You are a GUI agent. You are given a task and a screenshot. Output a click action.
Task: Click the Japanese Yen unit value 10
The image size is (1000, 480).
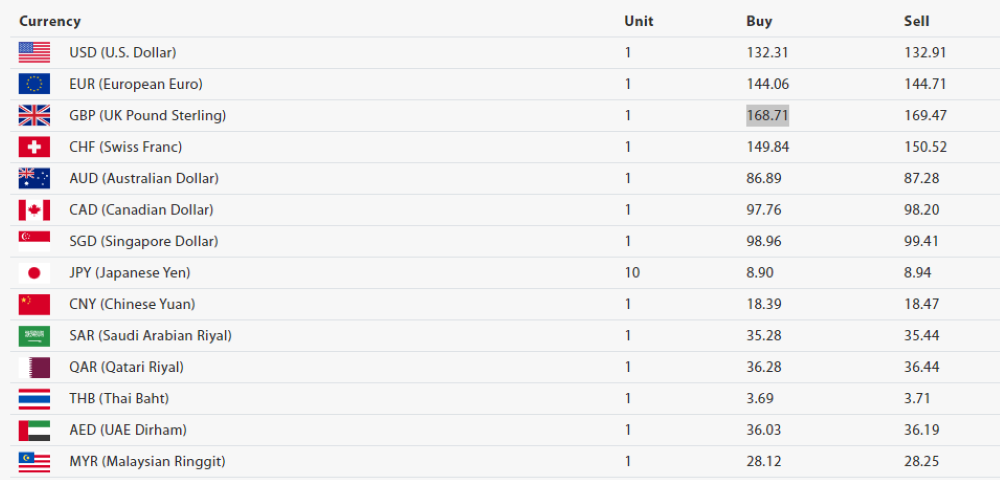click(632, 273)
